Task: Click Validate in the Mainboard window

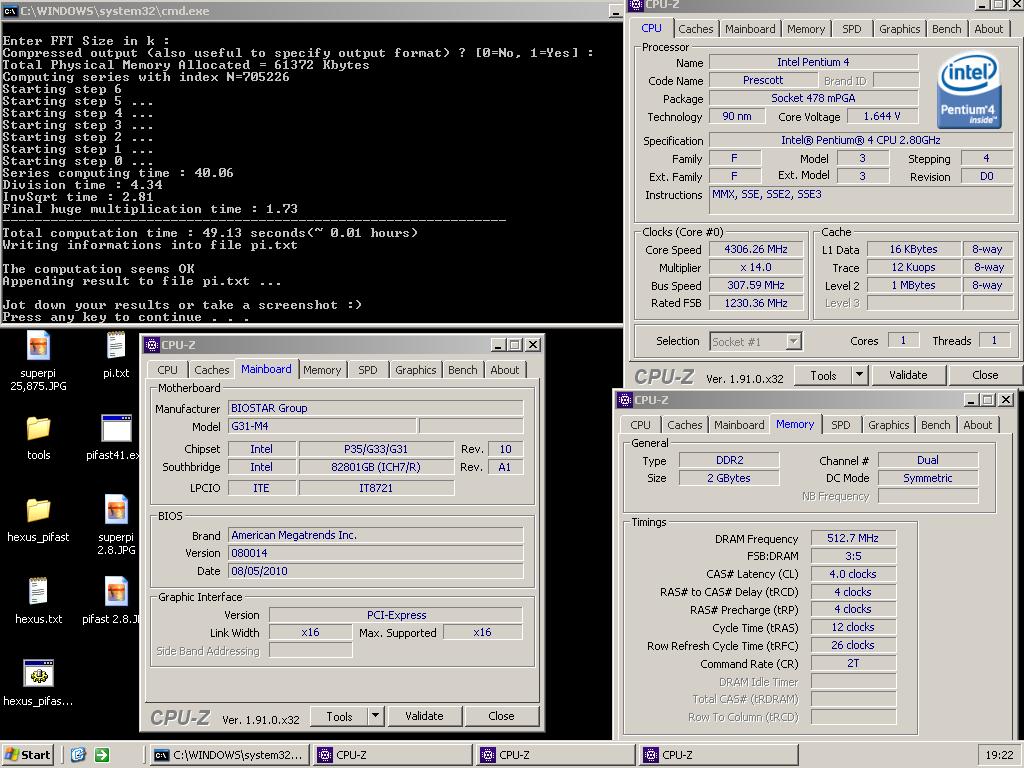Action: click(424, 716)
